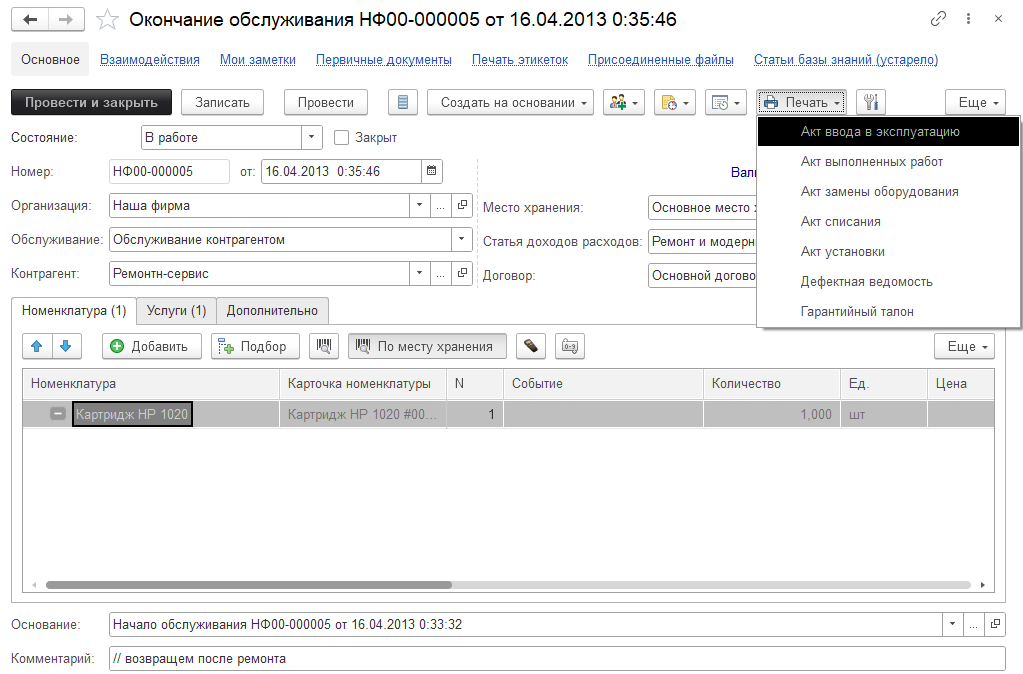1023x674 pixels.
Task: Click the horizontal scrollbar of the table
Action: click(250, 585)
